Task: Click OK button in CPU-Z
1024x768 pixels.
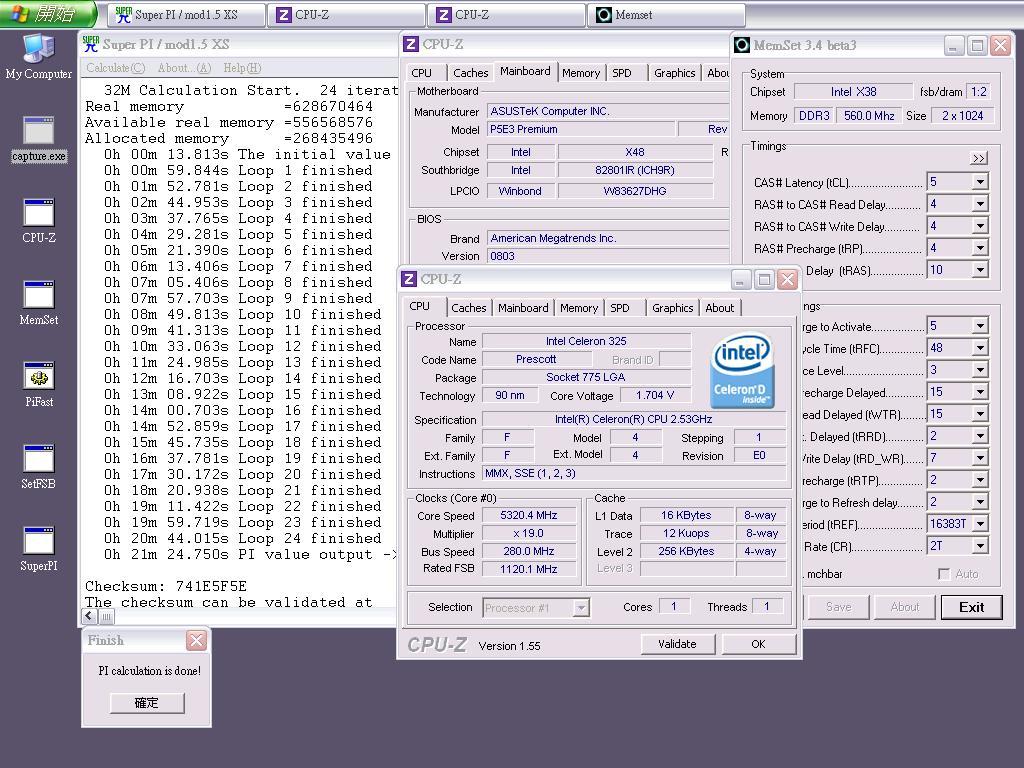Action: coord(758,644)
